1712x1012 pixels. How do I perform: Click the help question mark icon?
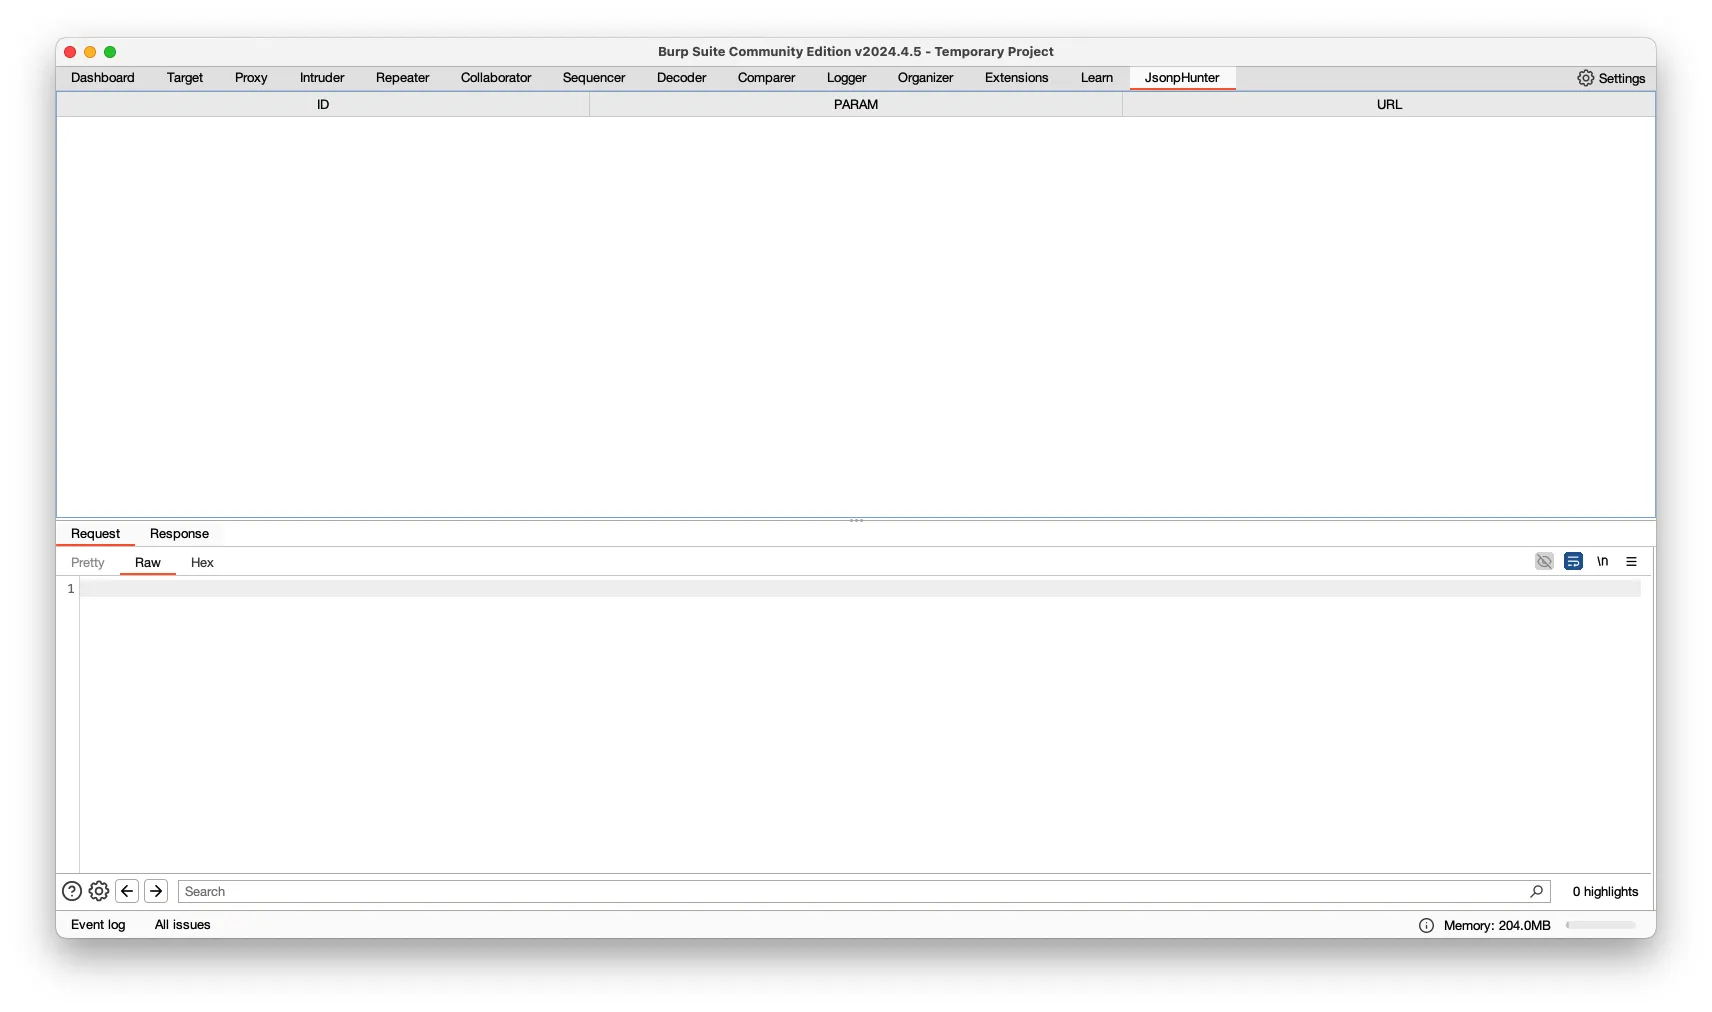click(72, 891)
